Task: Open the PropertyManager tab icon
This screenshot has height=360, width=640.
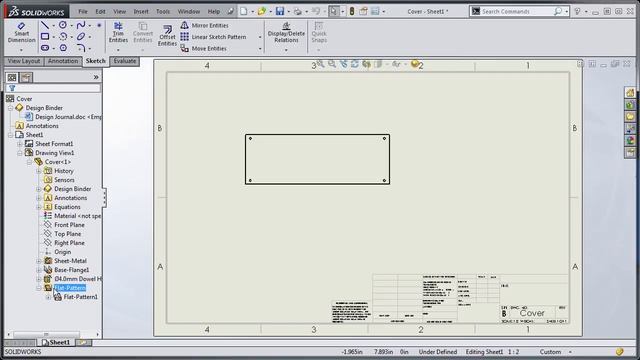Action: [26, 77]
